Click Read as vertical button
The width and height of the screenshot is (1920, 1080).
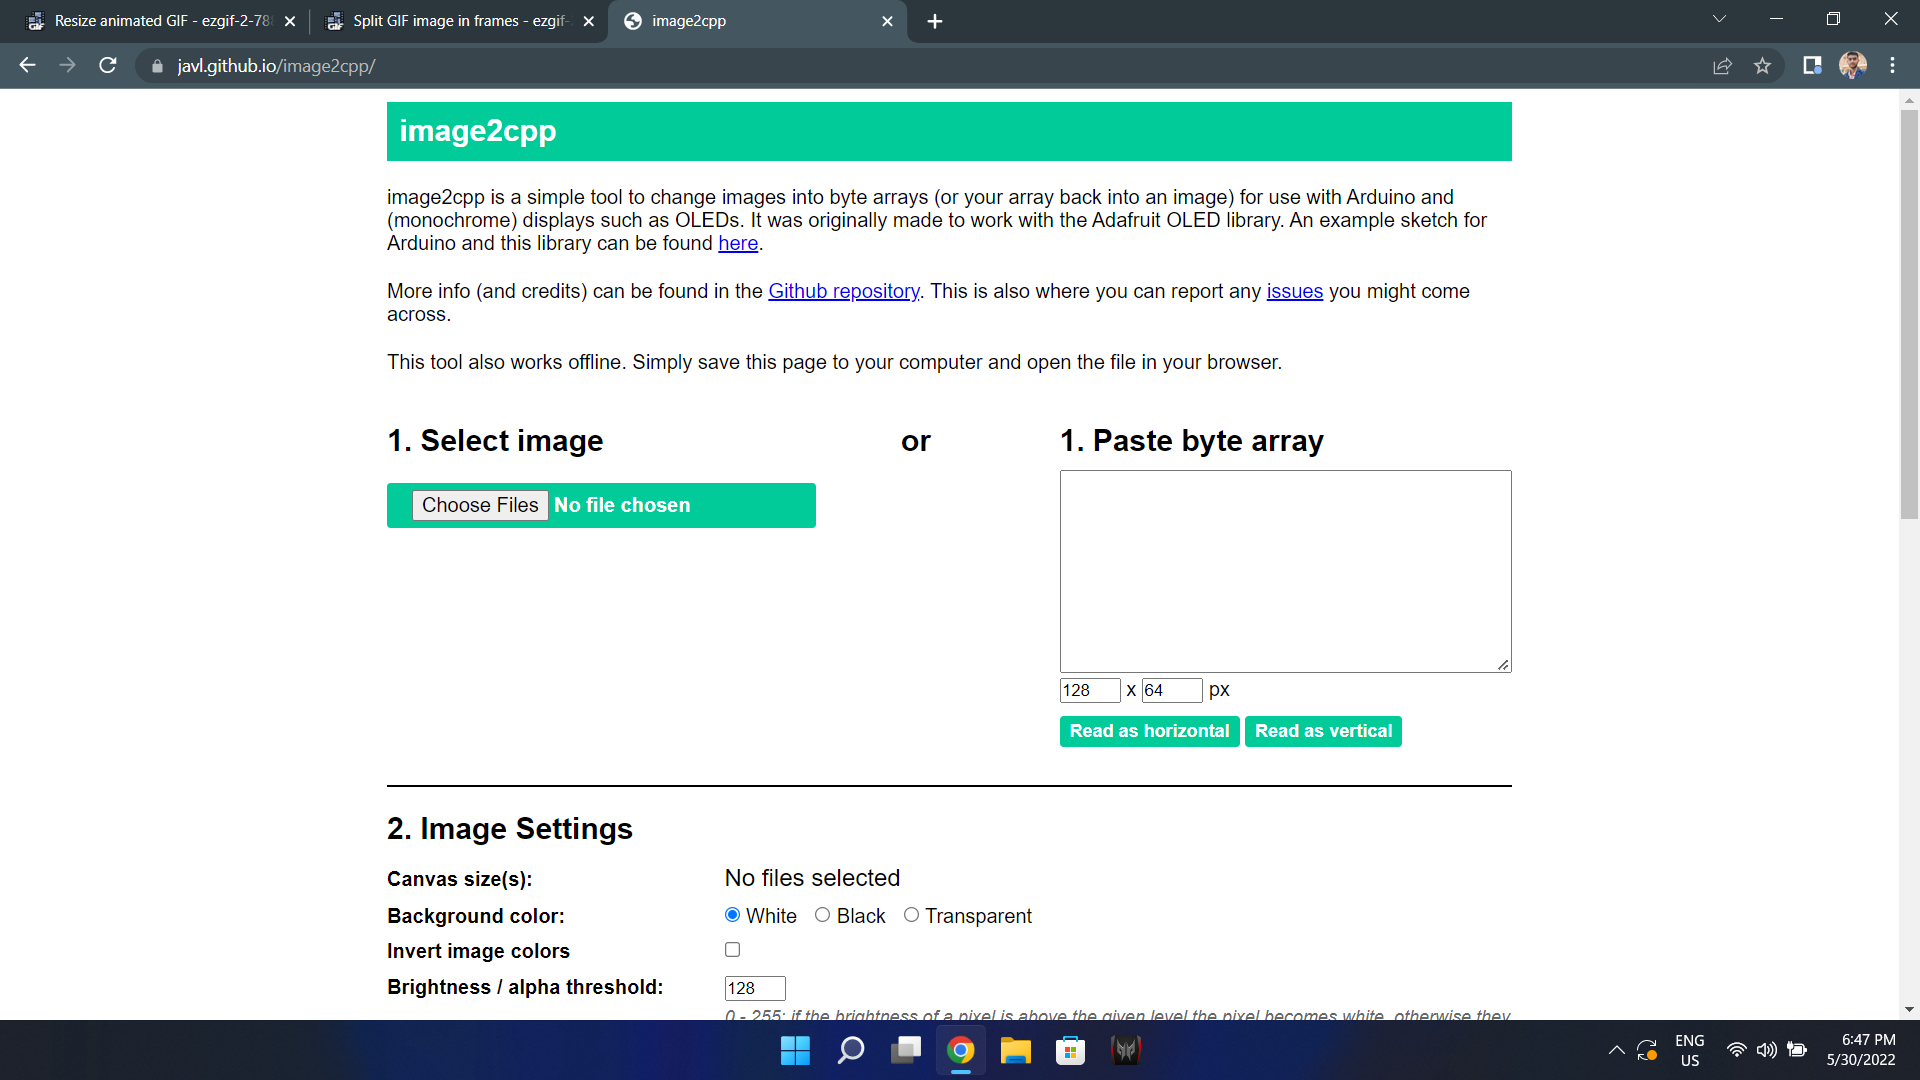click(1323, 731)
